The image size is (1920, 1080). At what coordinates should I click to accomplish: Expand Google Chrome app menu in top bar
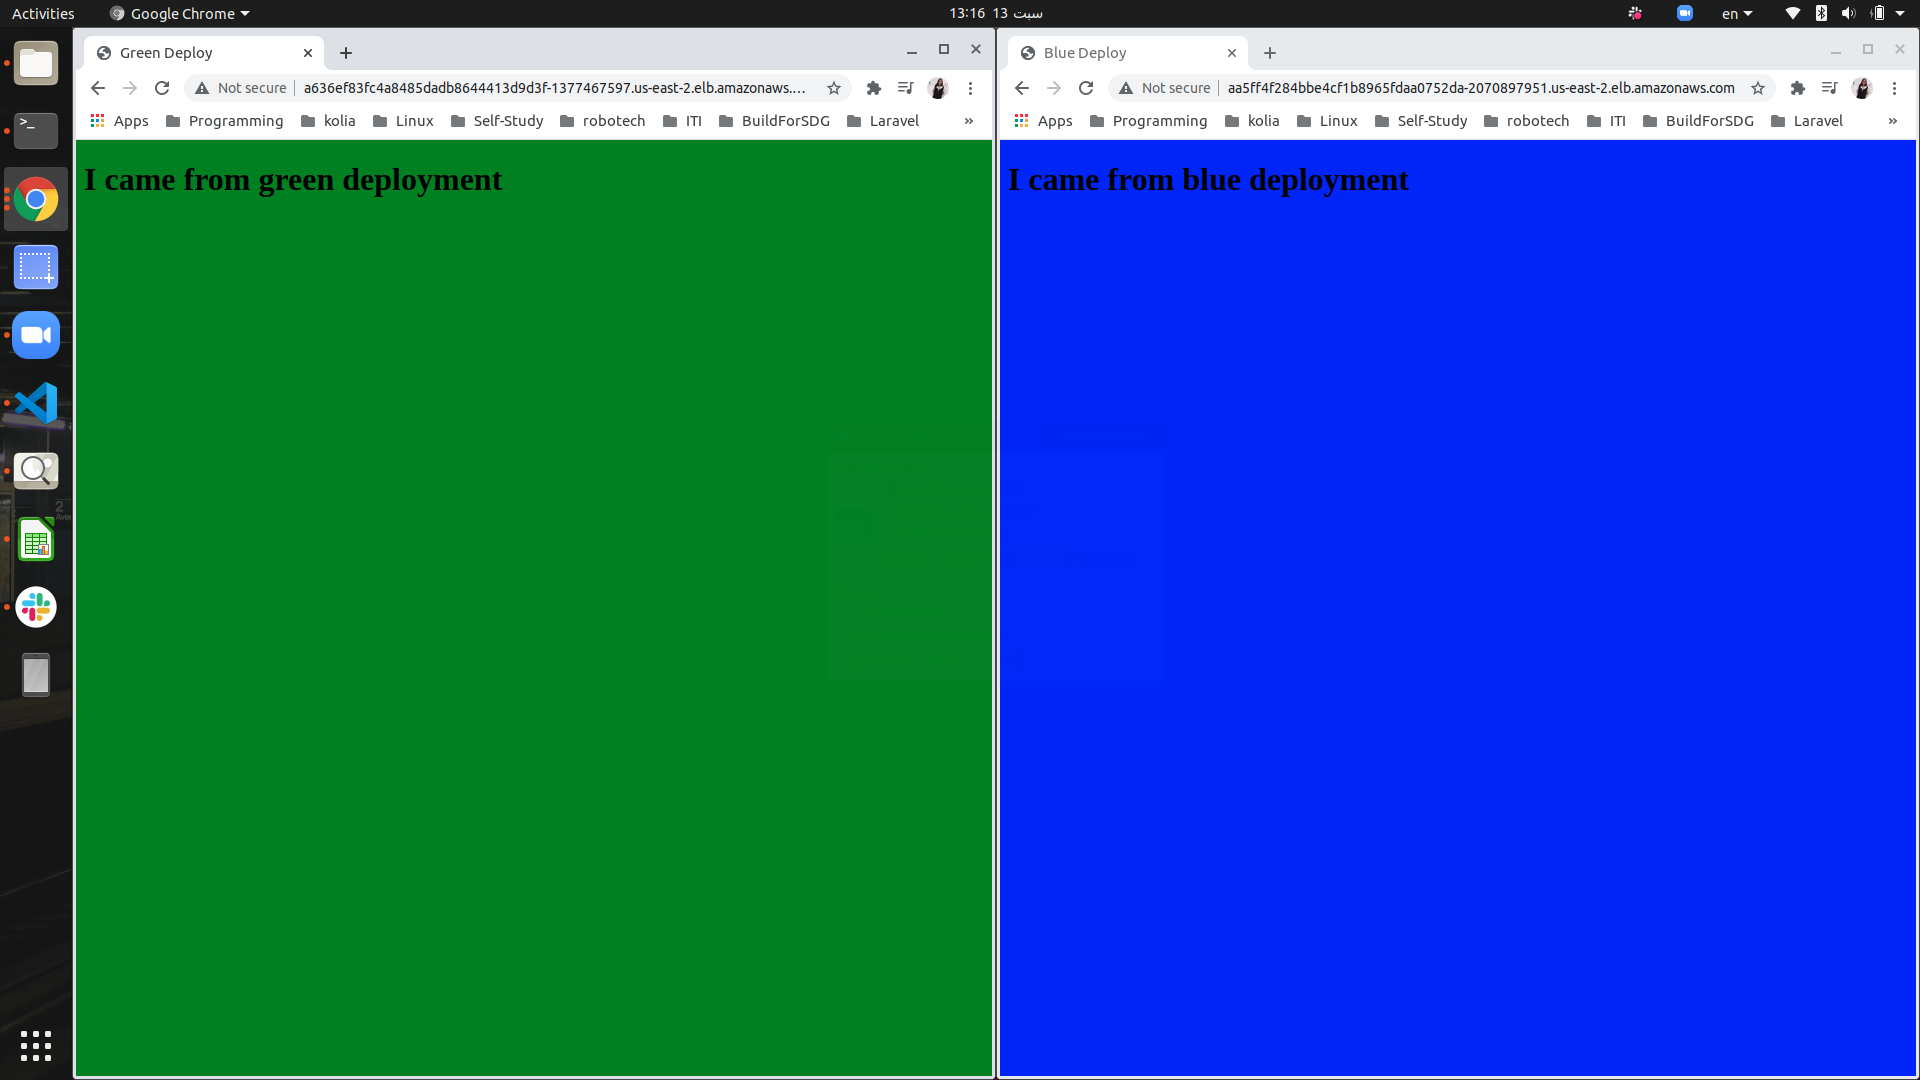click(181, 13)
